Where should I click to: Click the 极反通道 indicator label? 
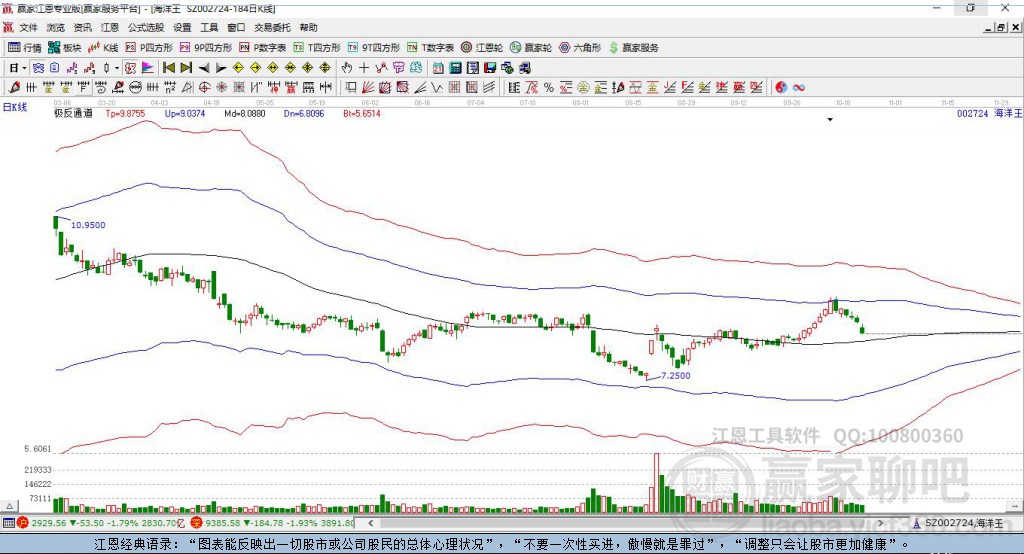73,114
